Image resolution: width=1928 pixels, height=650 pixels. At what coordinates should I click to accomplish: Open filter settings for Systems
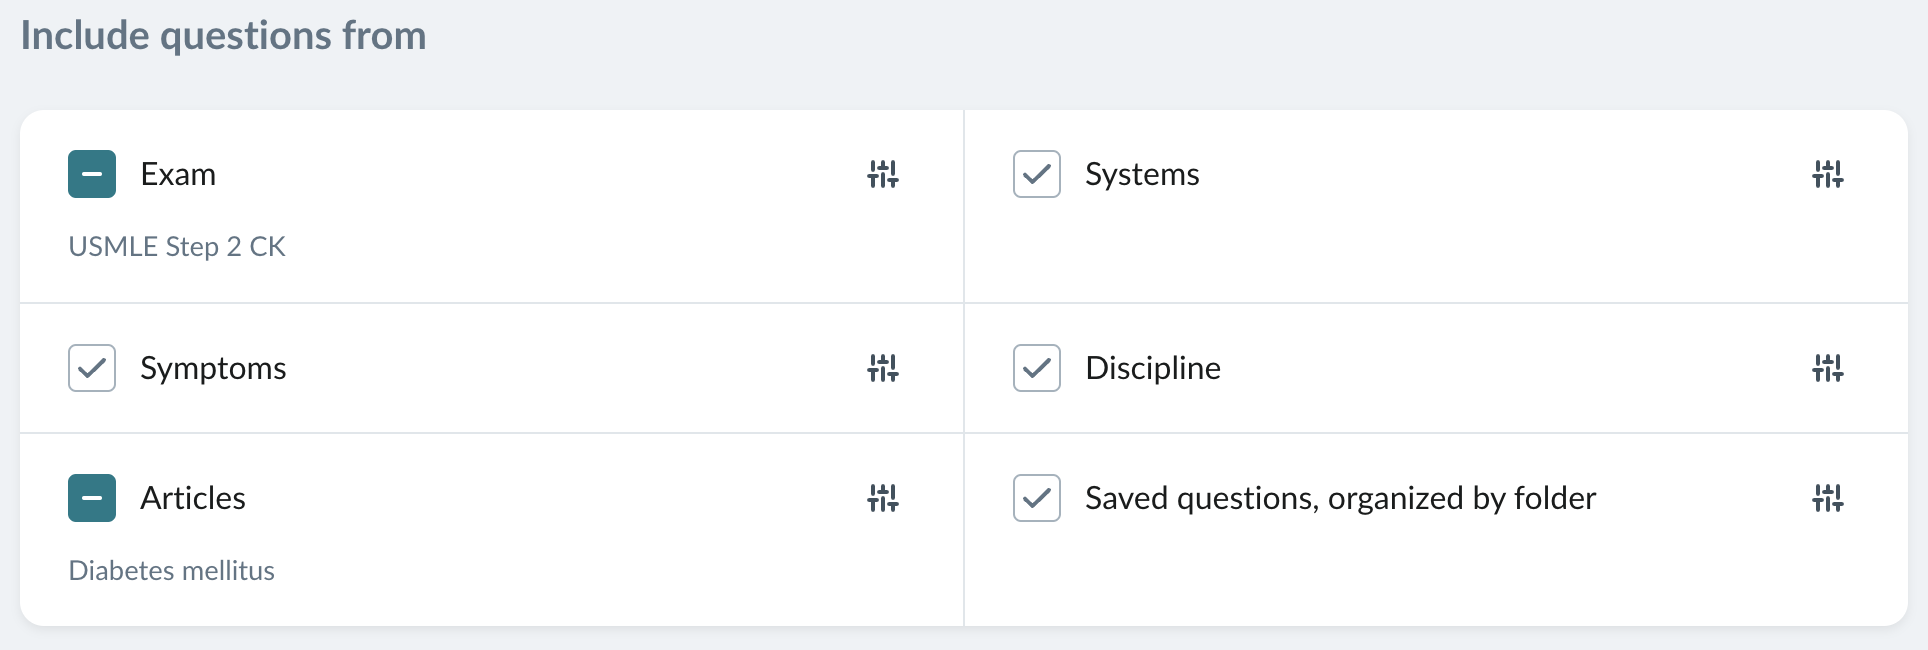pyautogui.click(x=1828, y=174)
